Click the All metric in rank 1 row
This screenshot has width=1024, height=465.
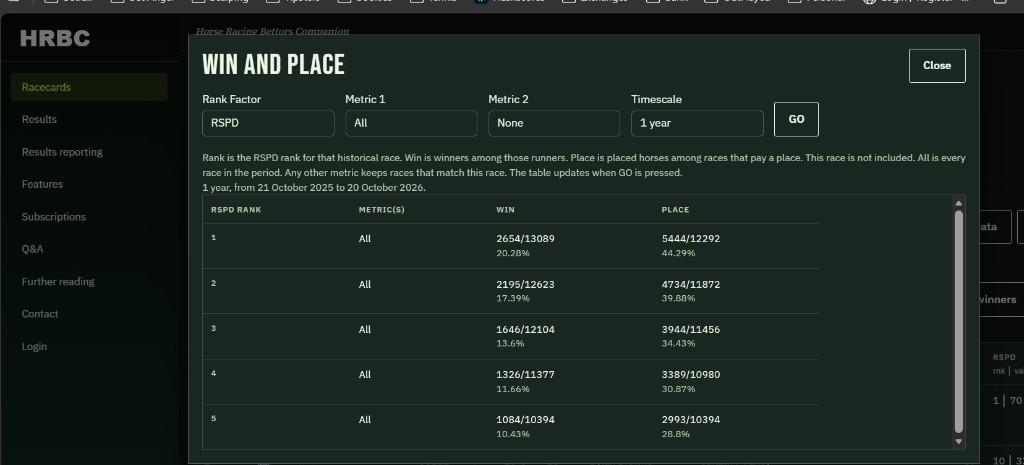[364, 239]
